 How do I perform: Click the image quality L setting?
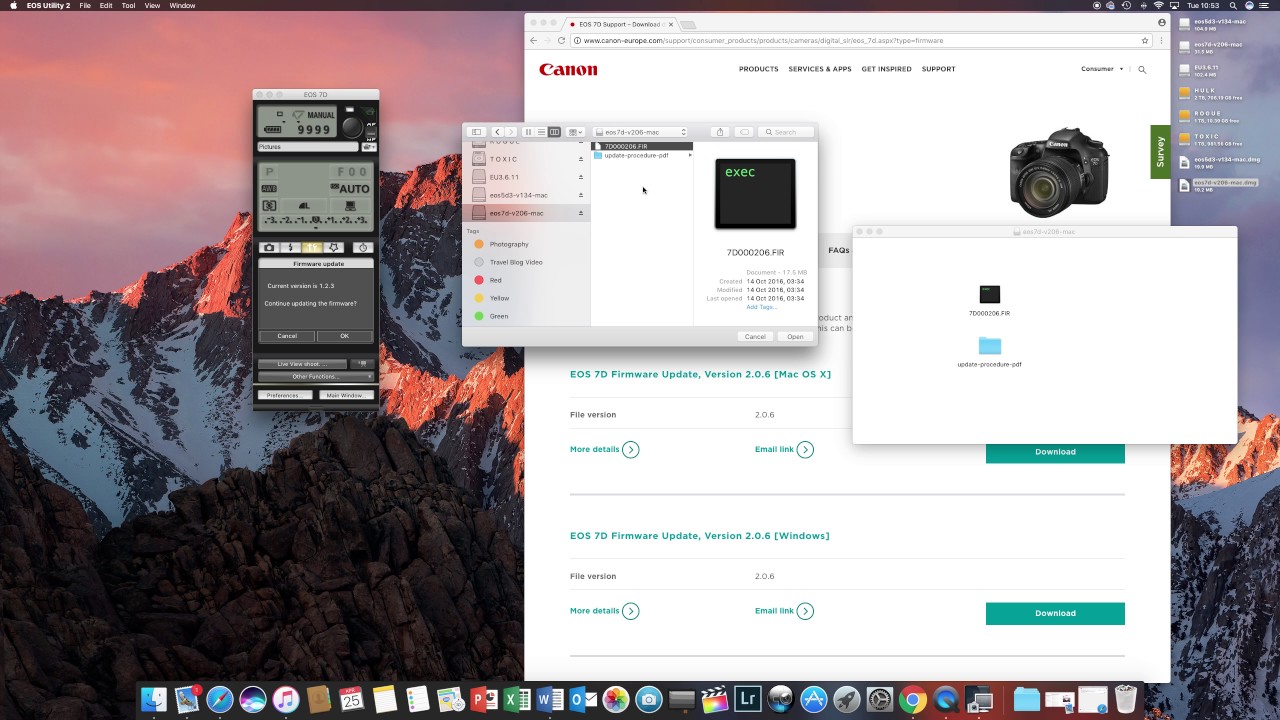[304, 205]
